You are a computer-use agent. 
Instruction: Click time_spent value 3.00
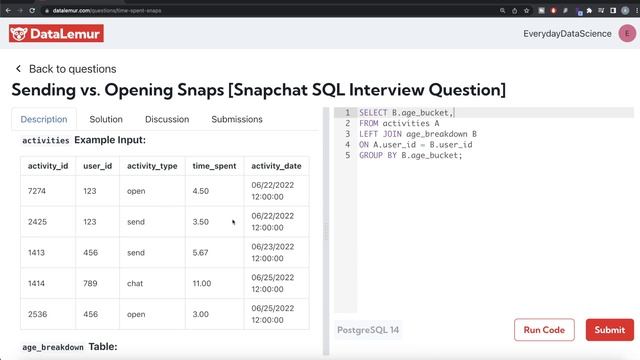click(x=200, y=314)
